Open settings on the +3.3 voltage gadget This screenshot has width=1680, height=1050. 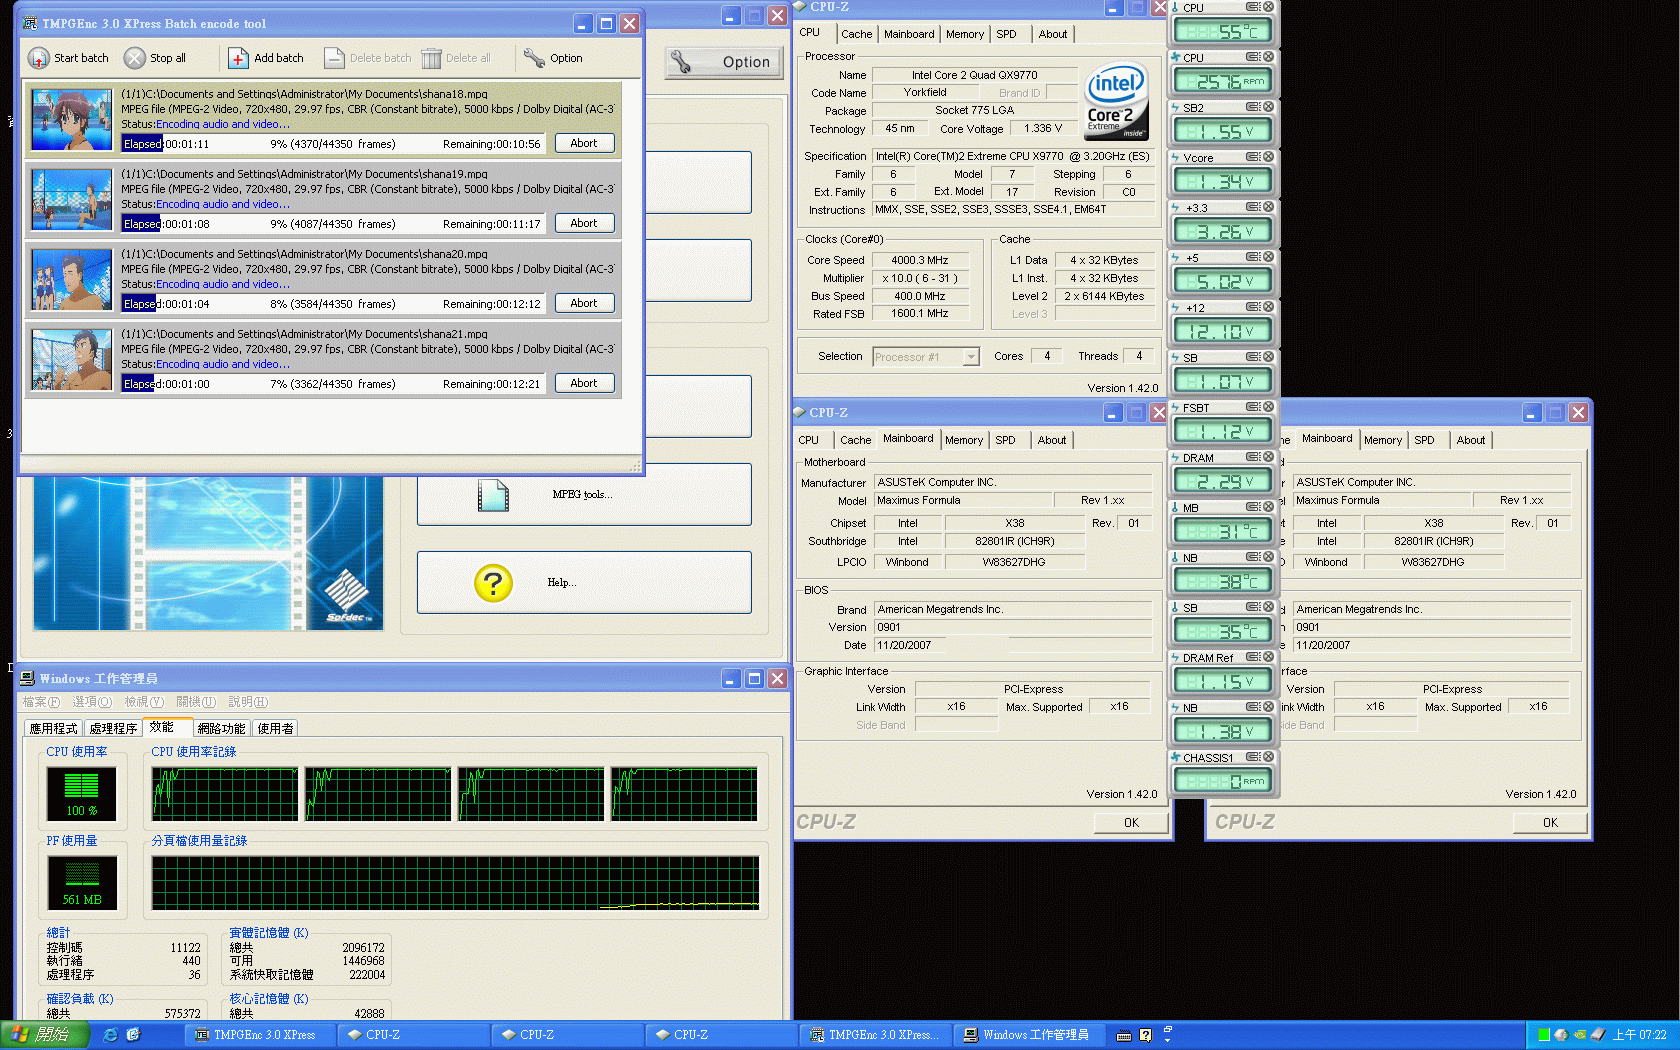[1253, 207]
